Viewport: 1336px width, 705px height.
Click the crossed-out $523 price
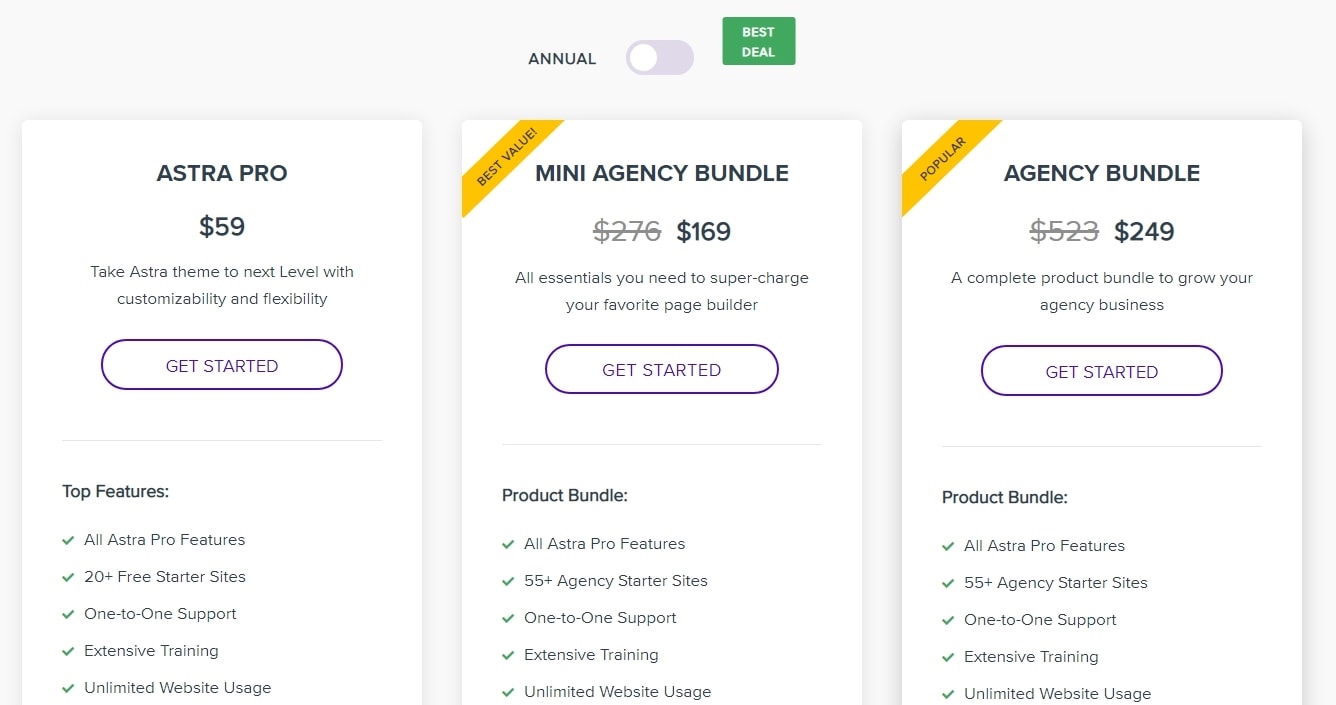pos(1064,232)
